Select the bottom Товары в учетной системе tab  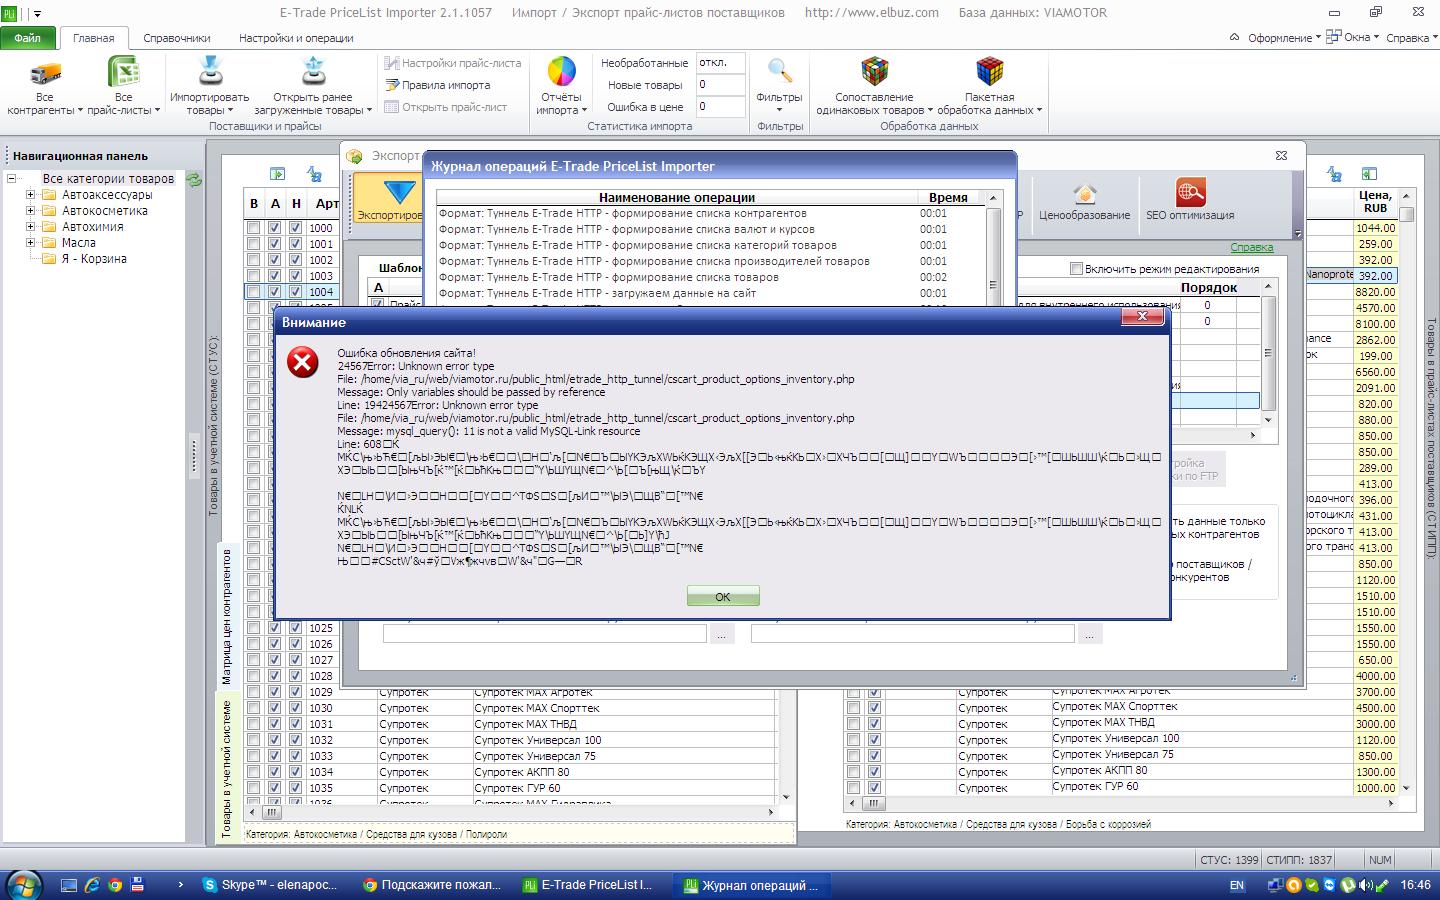click(x=227, y=768)
